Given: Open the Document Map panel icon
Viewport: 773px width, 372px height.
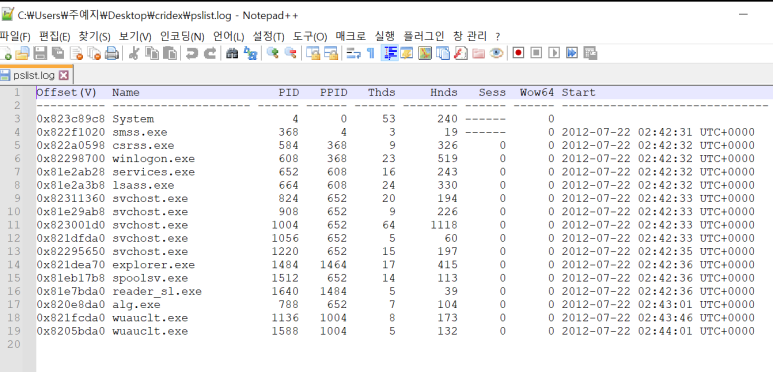Looking at the screenshot, I should (x=425, y=53).
